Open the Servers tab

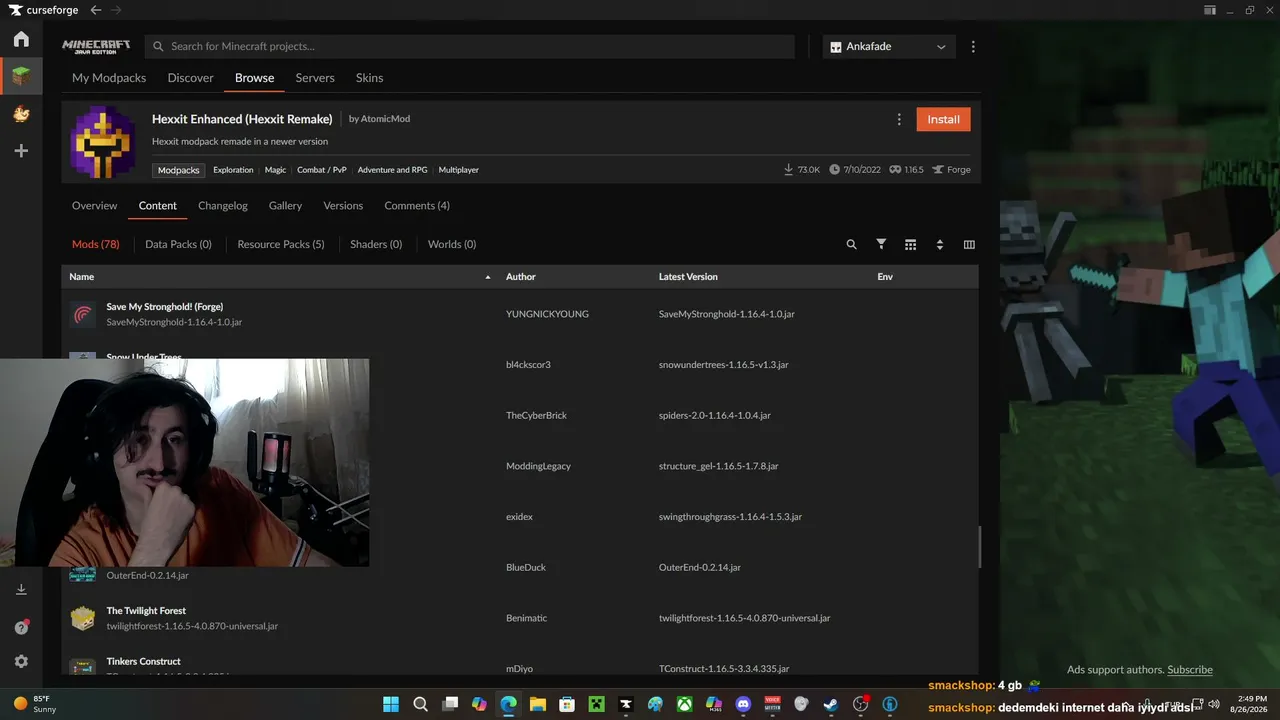(x=315, y=78)
